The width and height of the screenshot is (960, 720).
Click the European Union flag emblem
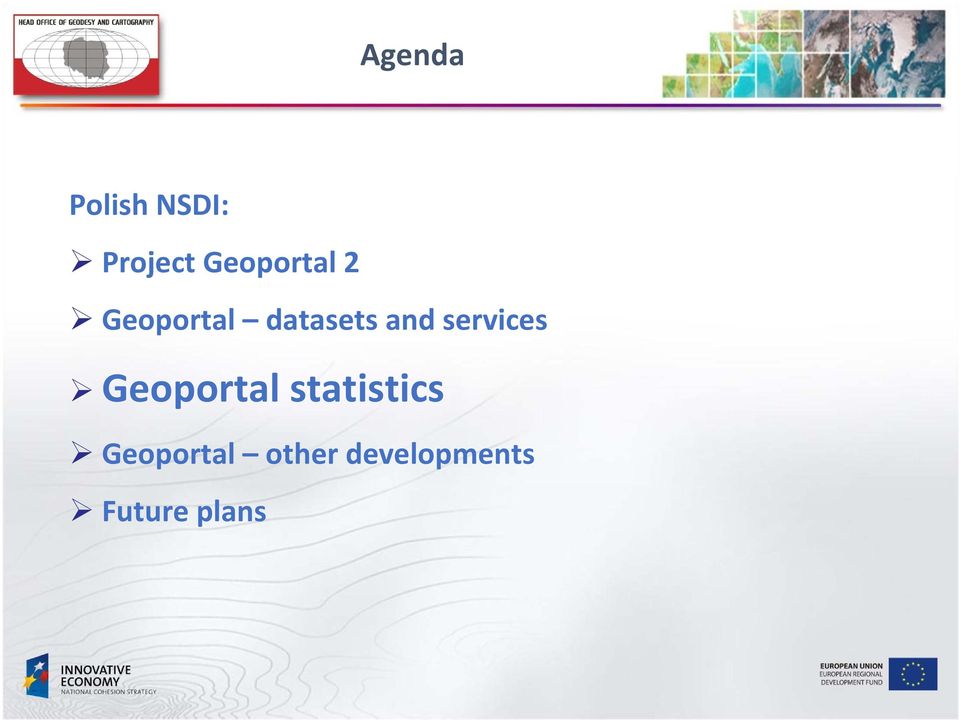tap(913, 674)
